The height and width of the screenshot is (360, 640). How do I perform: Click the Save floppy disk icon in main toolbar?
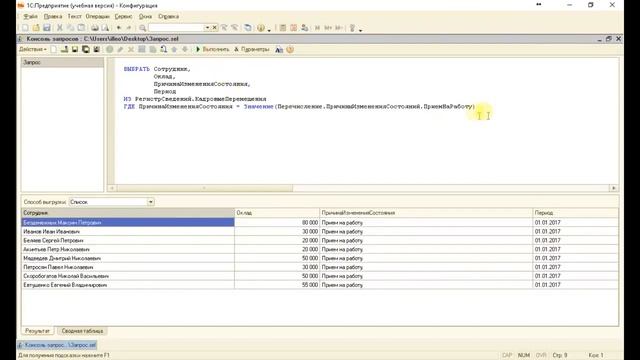click(47, 28)
